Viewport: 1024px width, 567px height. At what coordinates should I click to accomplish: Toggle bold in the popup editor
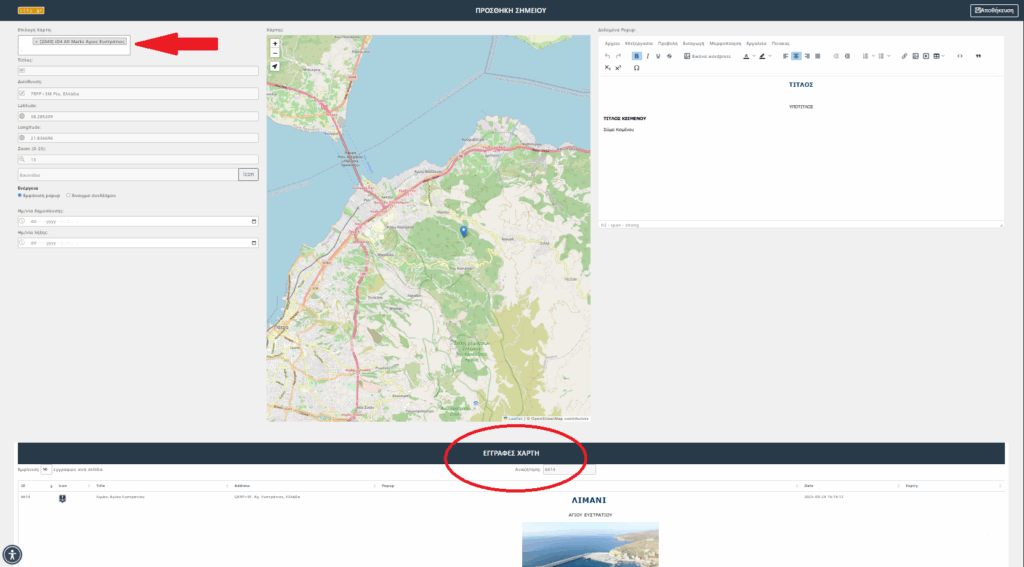tap(636, 56)
